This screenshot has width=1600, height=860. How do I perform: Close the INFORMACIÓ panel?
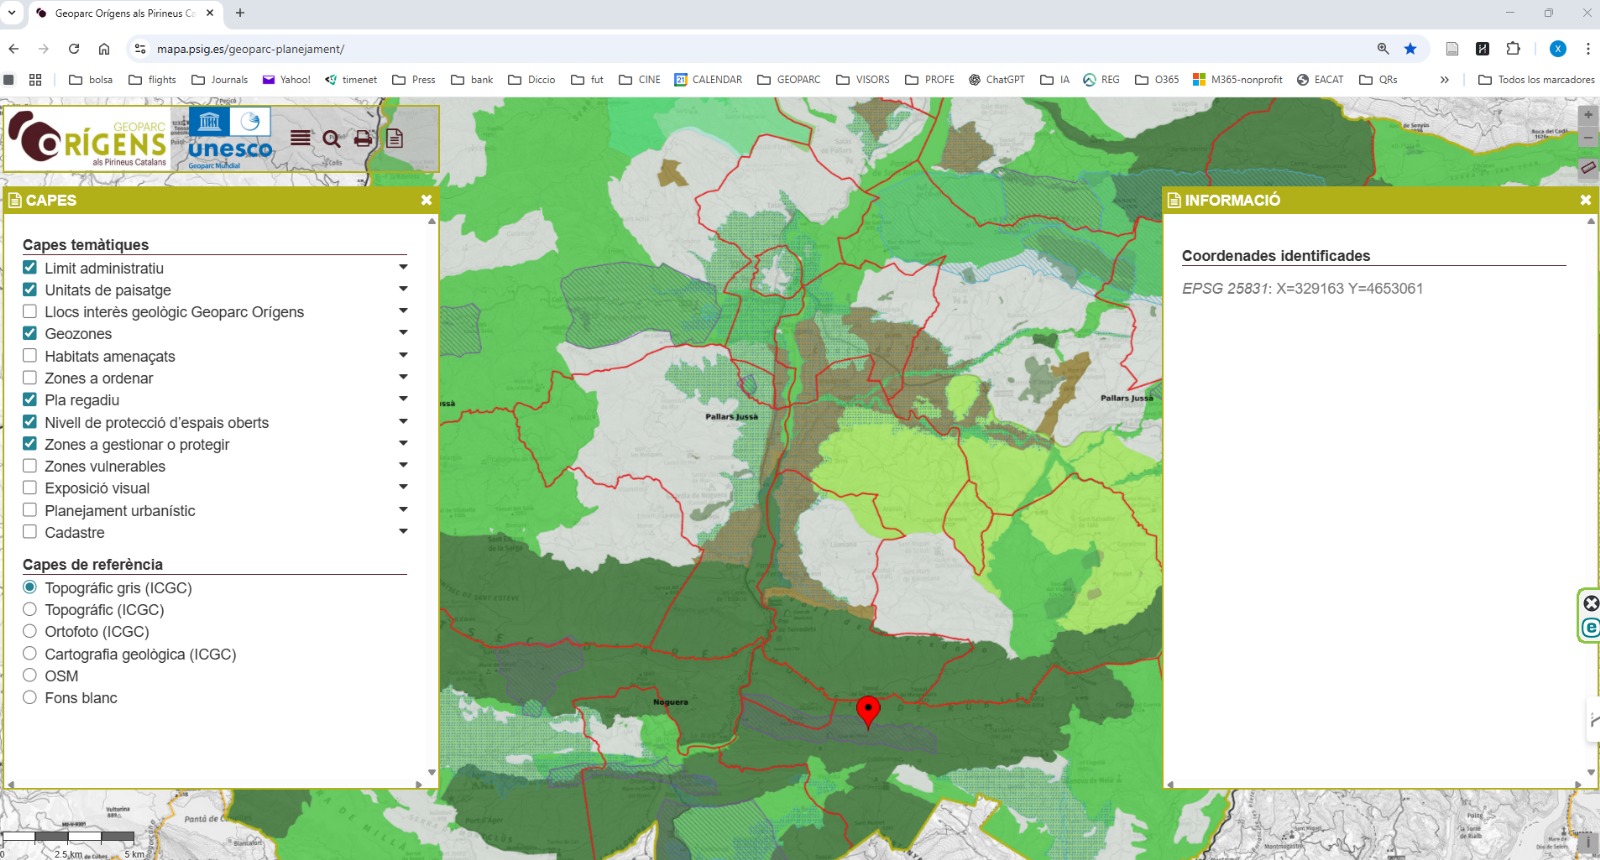[1585, 200]
